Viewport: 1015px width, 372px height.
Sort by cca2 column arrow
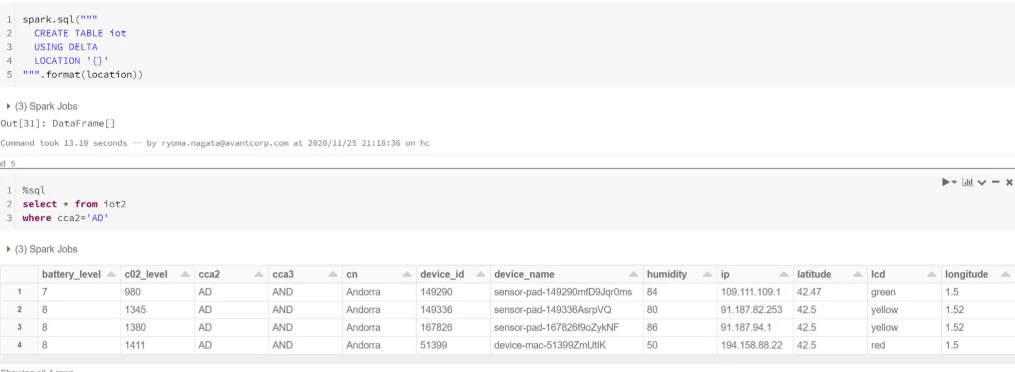259,274
